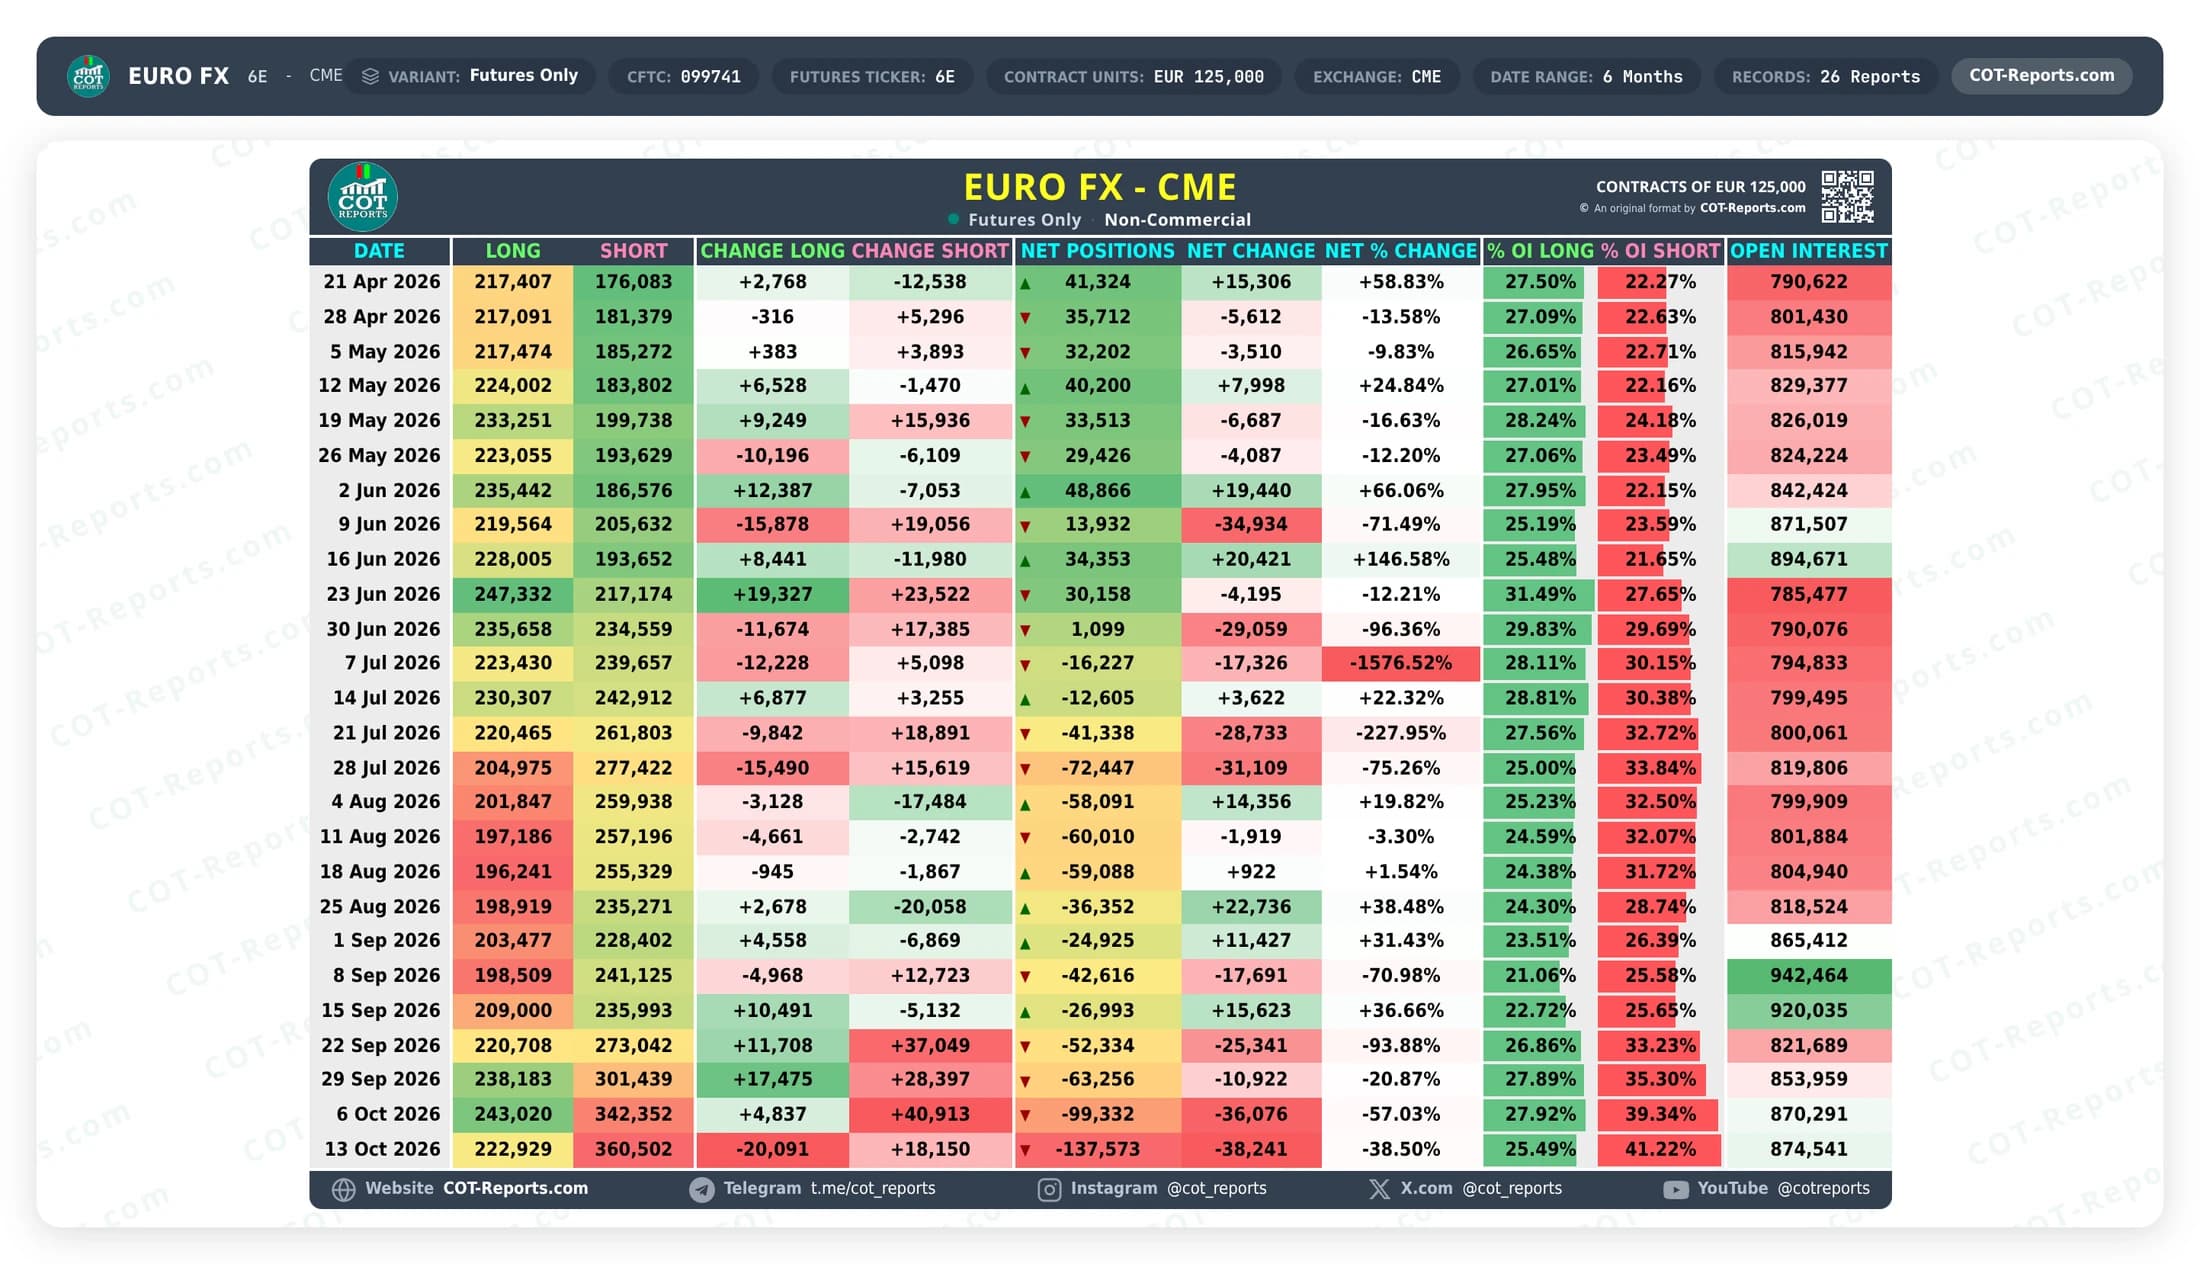
Task: Click the RECORDS: 26 Reports pill
Action: pos(1826,76)
